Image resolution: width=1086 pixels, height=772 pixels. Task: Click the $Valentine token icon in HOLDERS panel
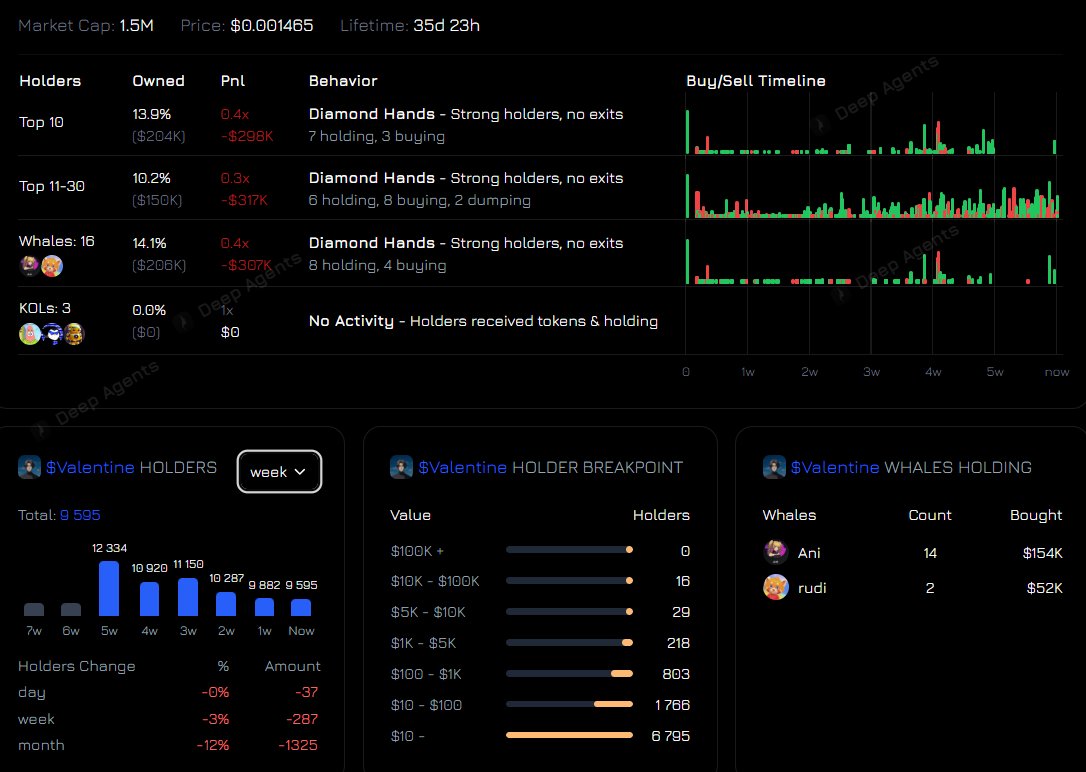point(29,467)
